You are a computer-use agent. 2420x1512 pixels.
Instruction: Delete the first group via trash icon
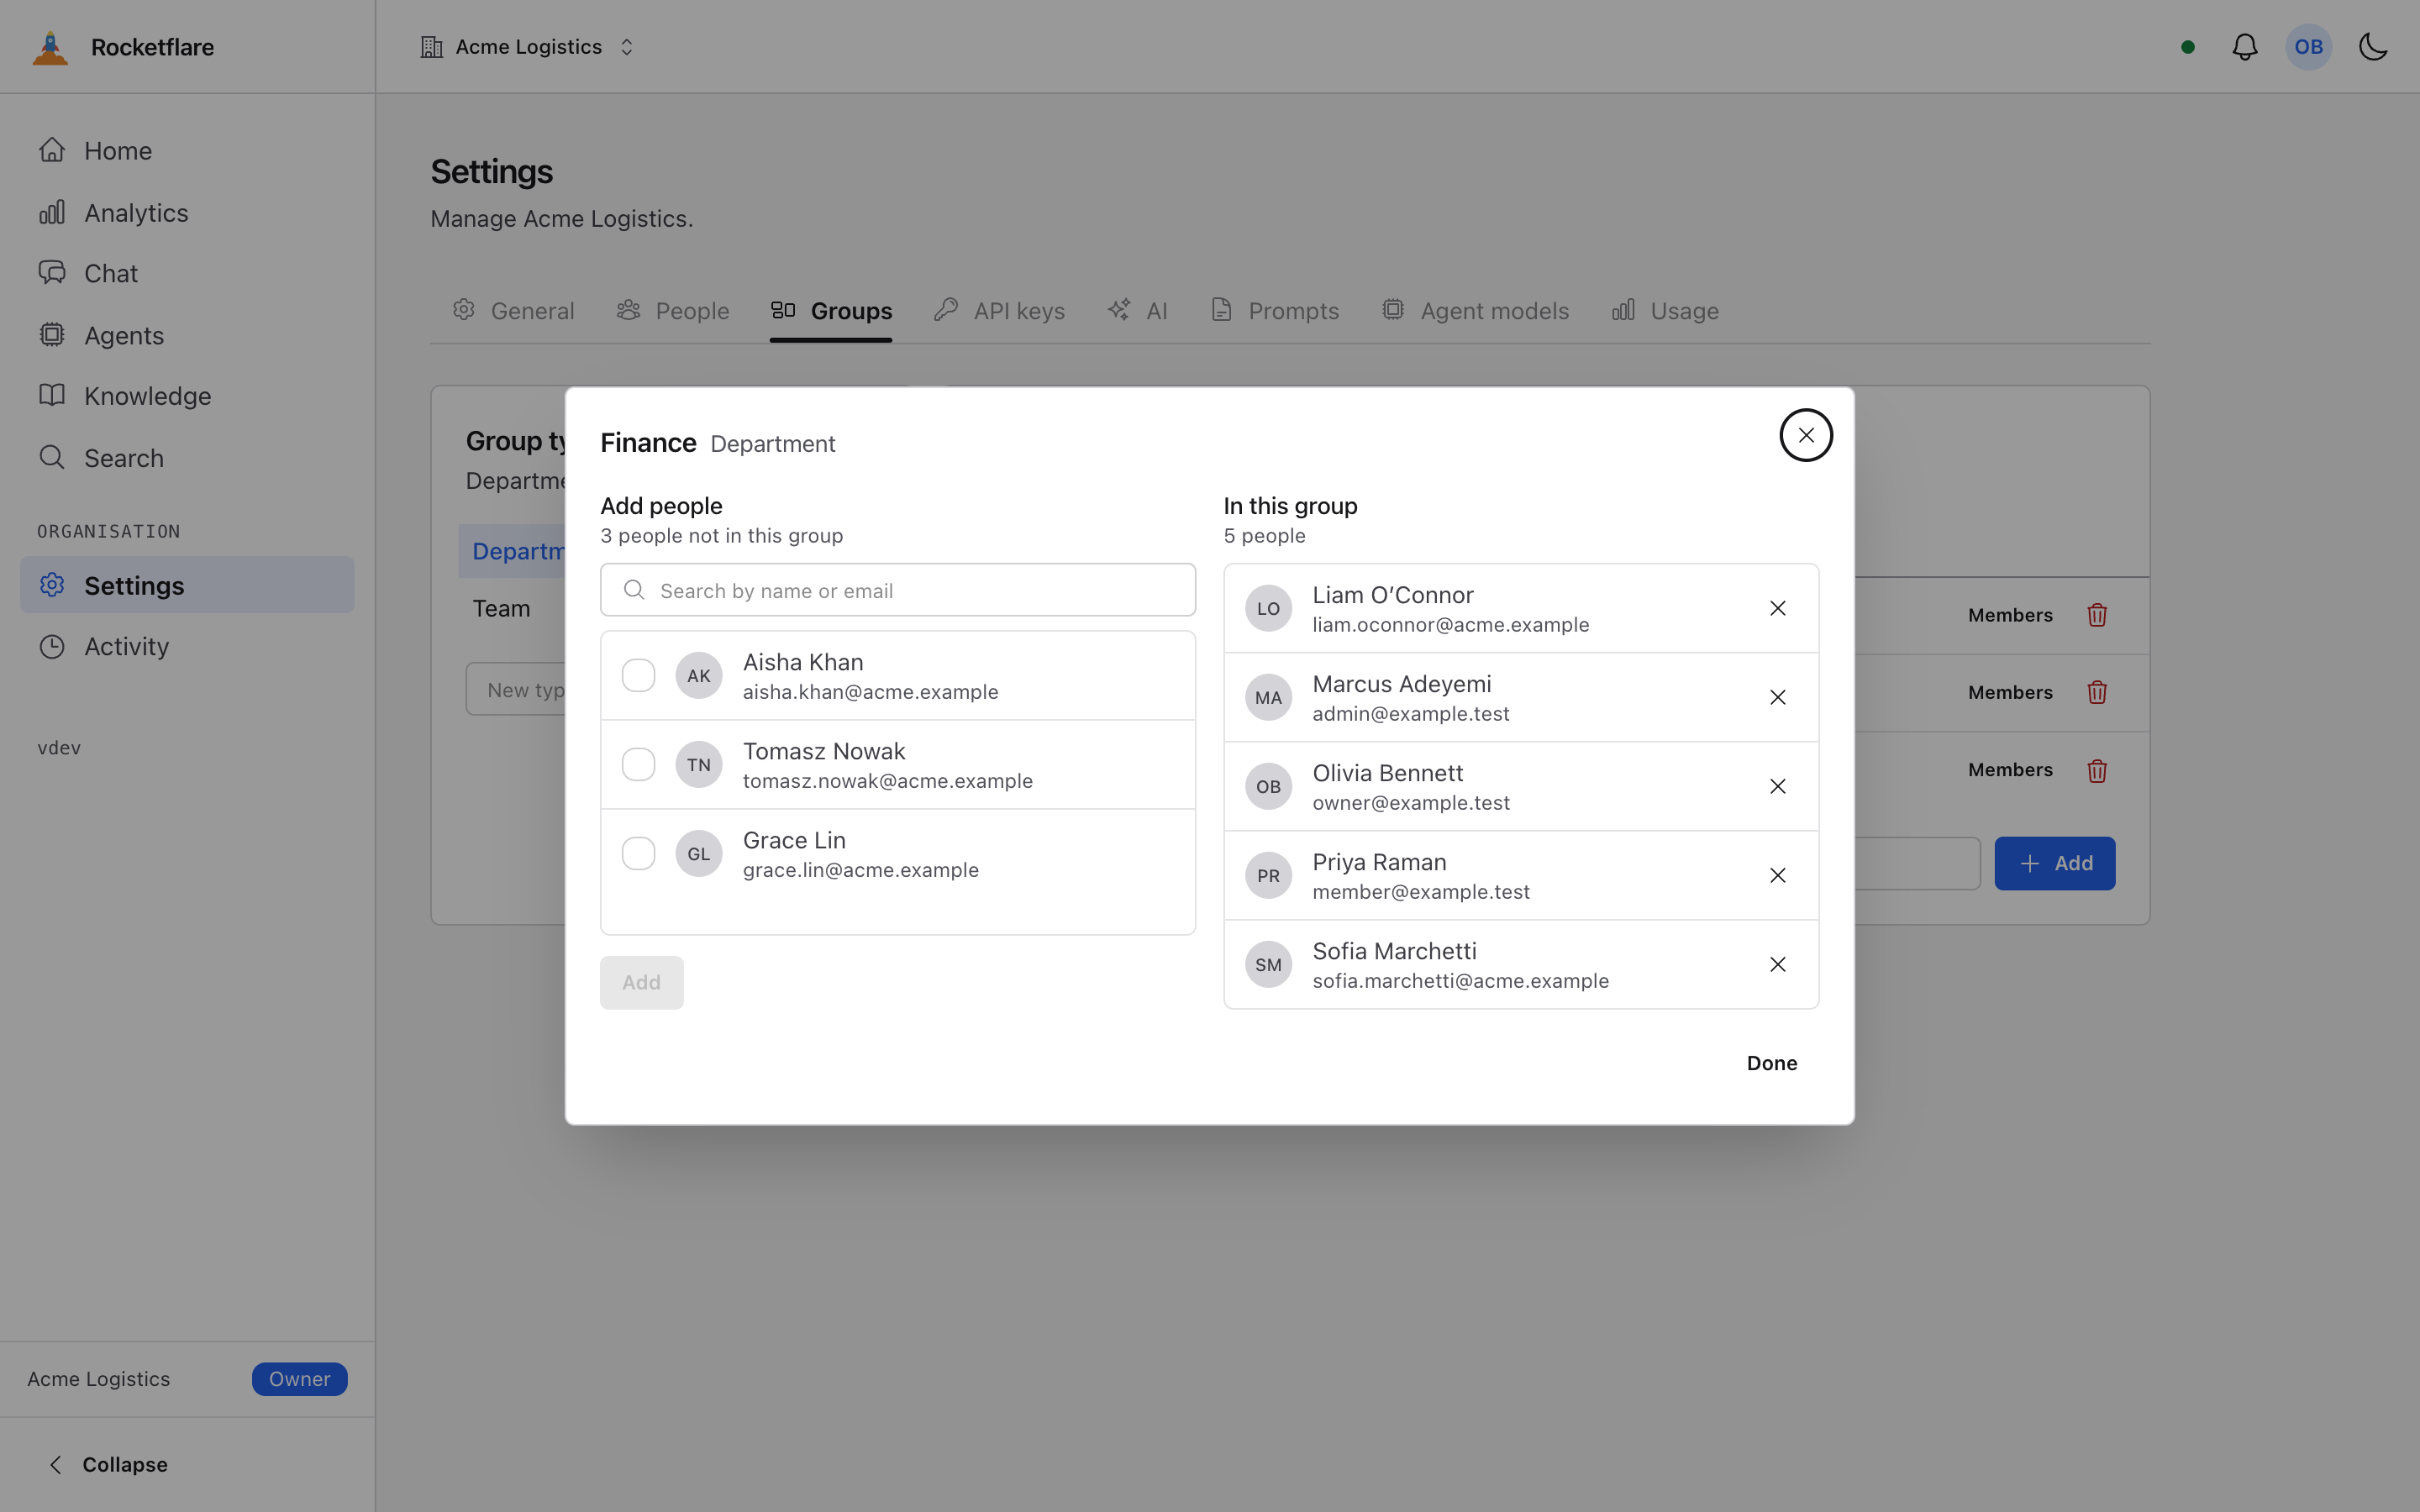(2097, 615)
